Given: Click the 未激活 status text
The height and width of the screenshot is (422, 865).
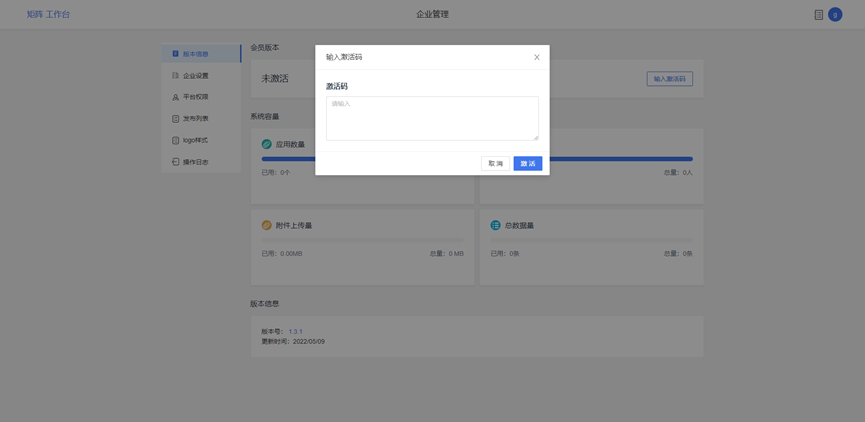Looking at the screenshot, I should pos(275,79).
